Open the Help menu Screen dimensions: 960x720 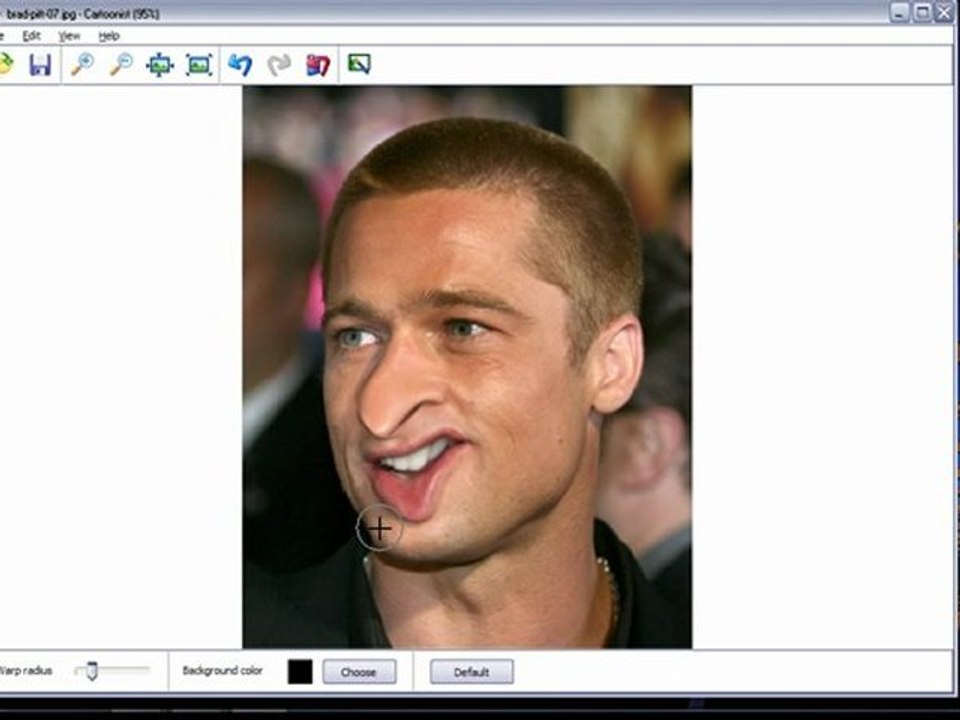pos(109,36)
